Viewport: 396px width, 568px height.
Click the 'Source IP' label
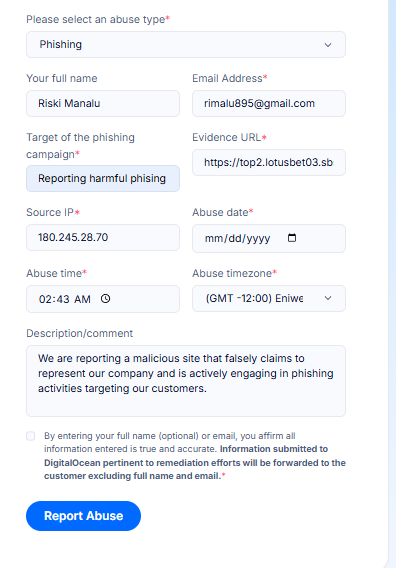pyautogui.click(x=53, y=212)
